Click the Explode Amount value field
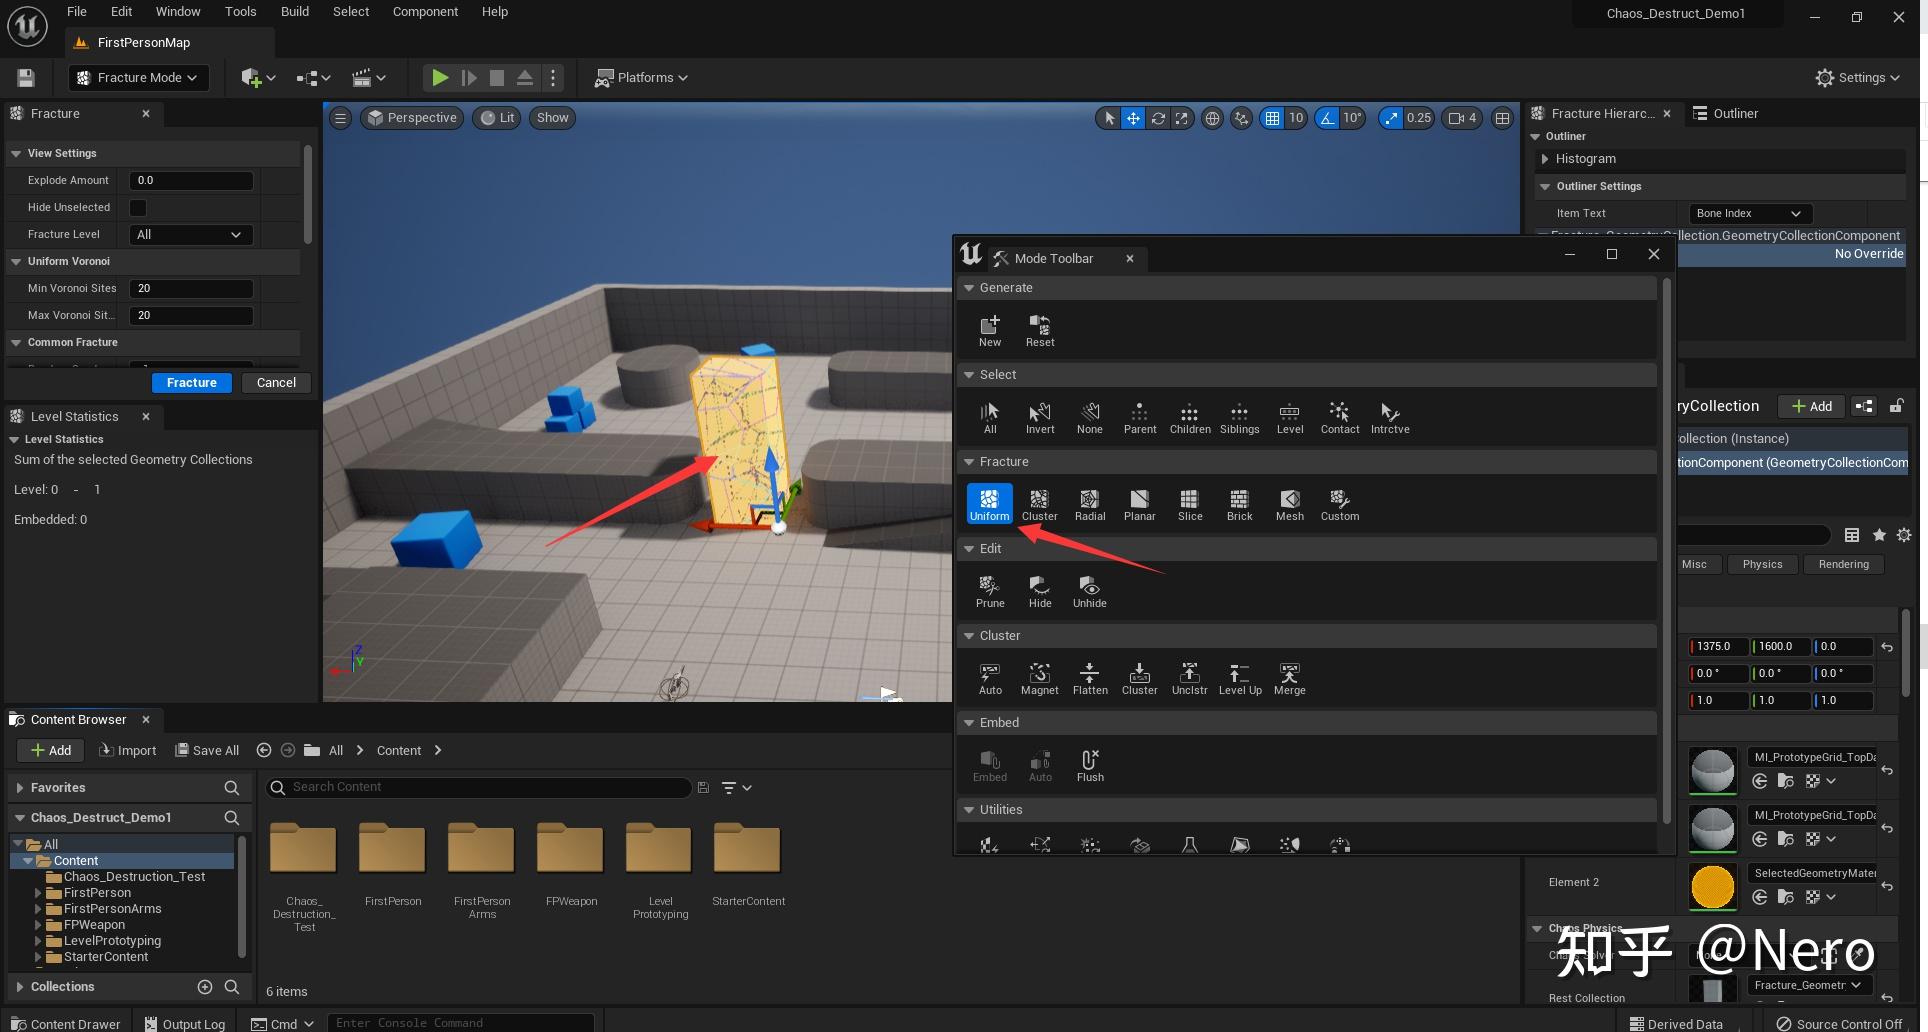 click(x=190, y=181)
